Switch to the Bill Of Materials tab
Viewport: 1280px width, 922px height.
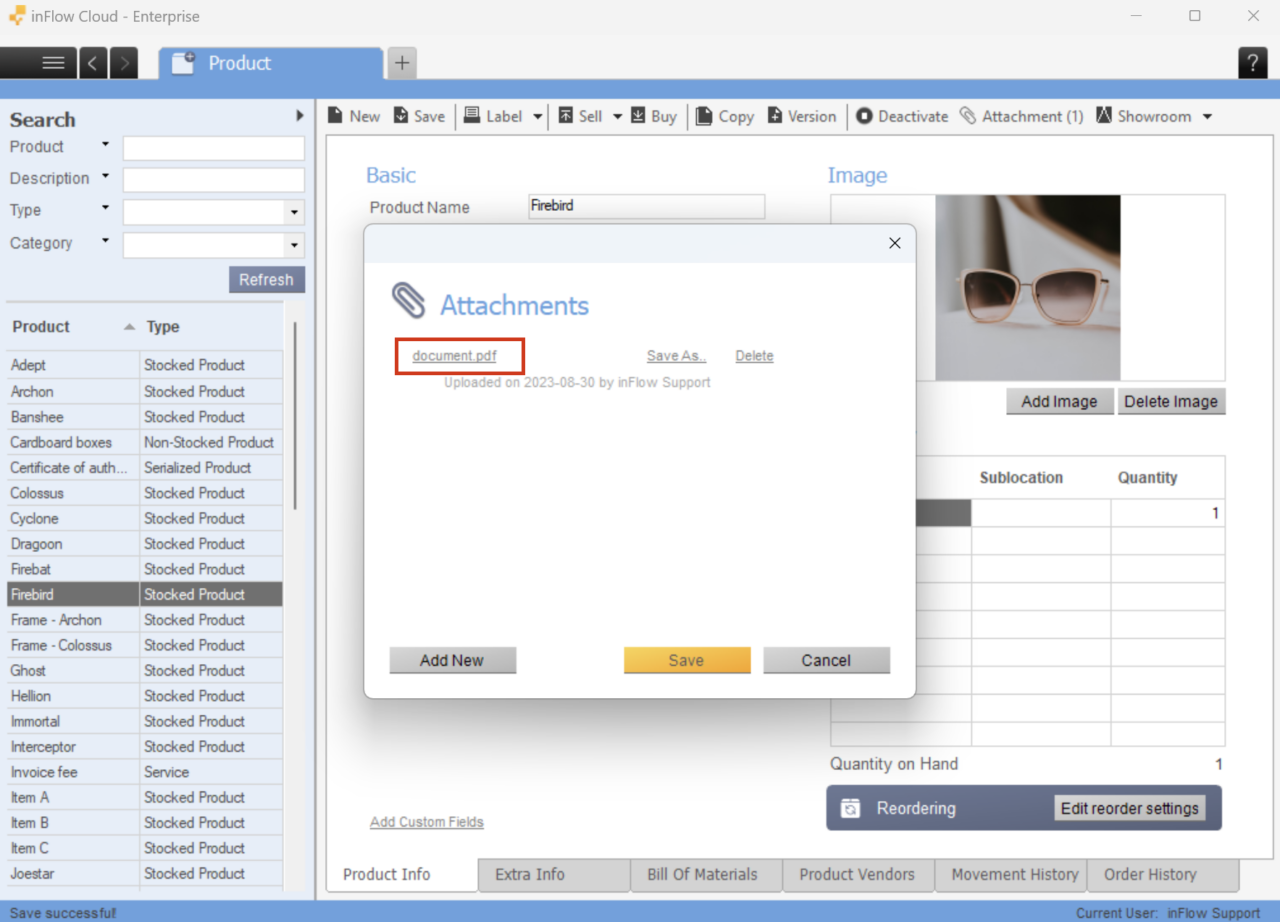(x=705, y=875)
